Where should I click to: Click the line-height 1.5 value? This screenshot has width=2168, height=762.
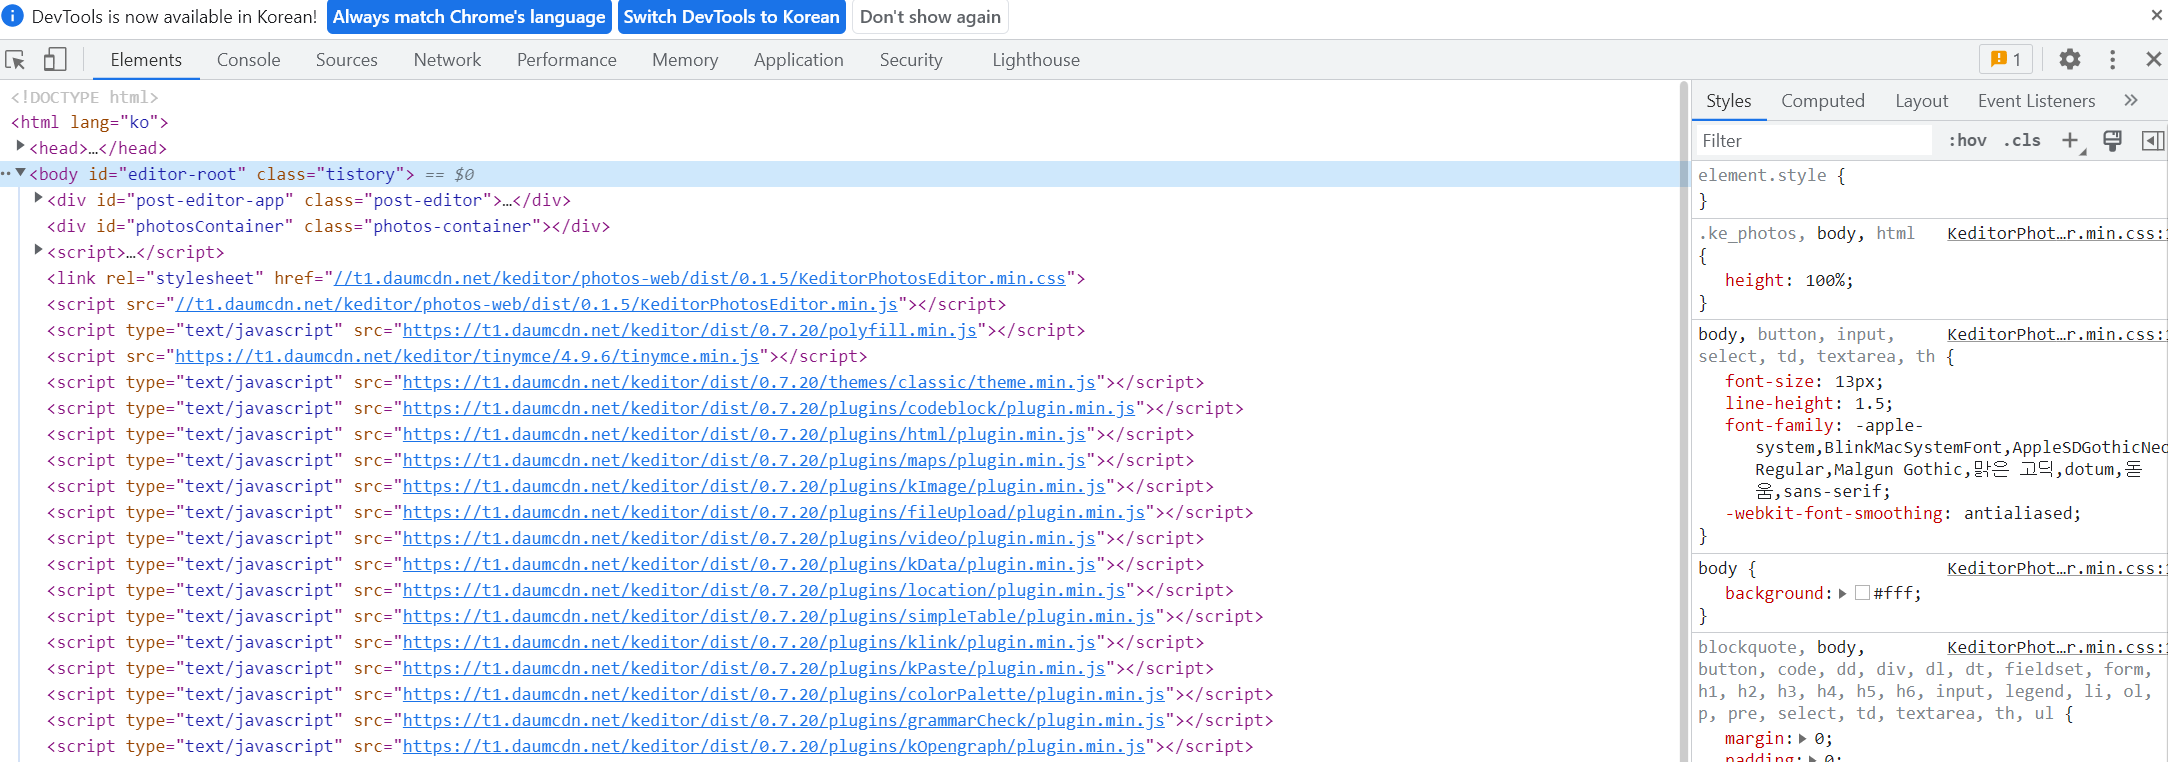click(1868, 403)
